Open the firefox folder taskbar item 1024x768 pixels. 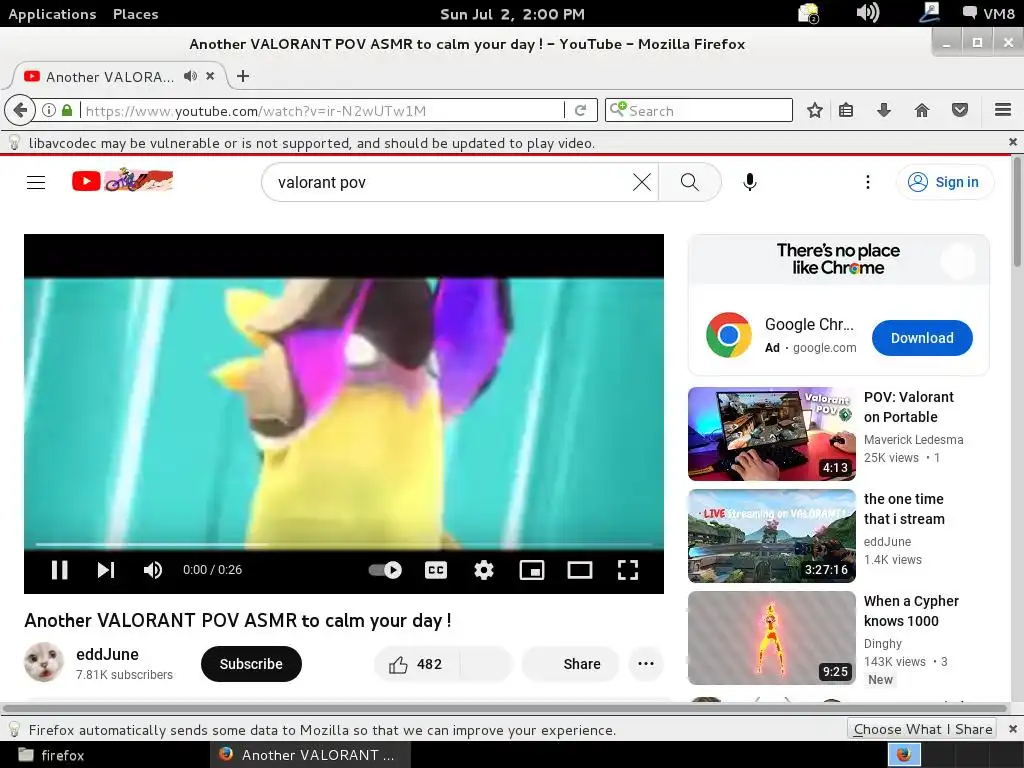point(52,755)
